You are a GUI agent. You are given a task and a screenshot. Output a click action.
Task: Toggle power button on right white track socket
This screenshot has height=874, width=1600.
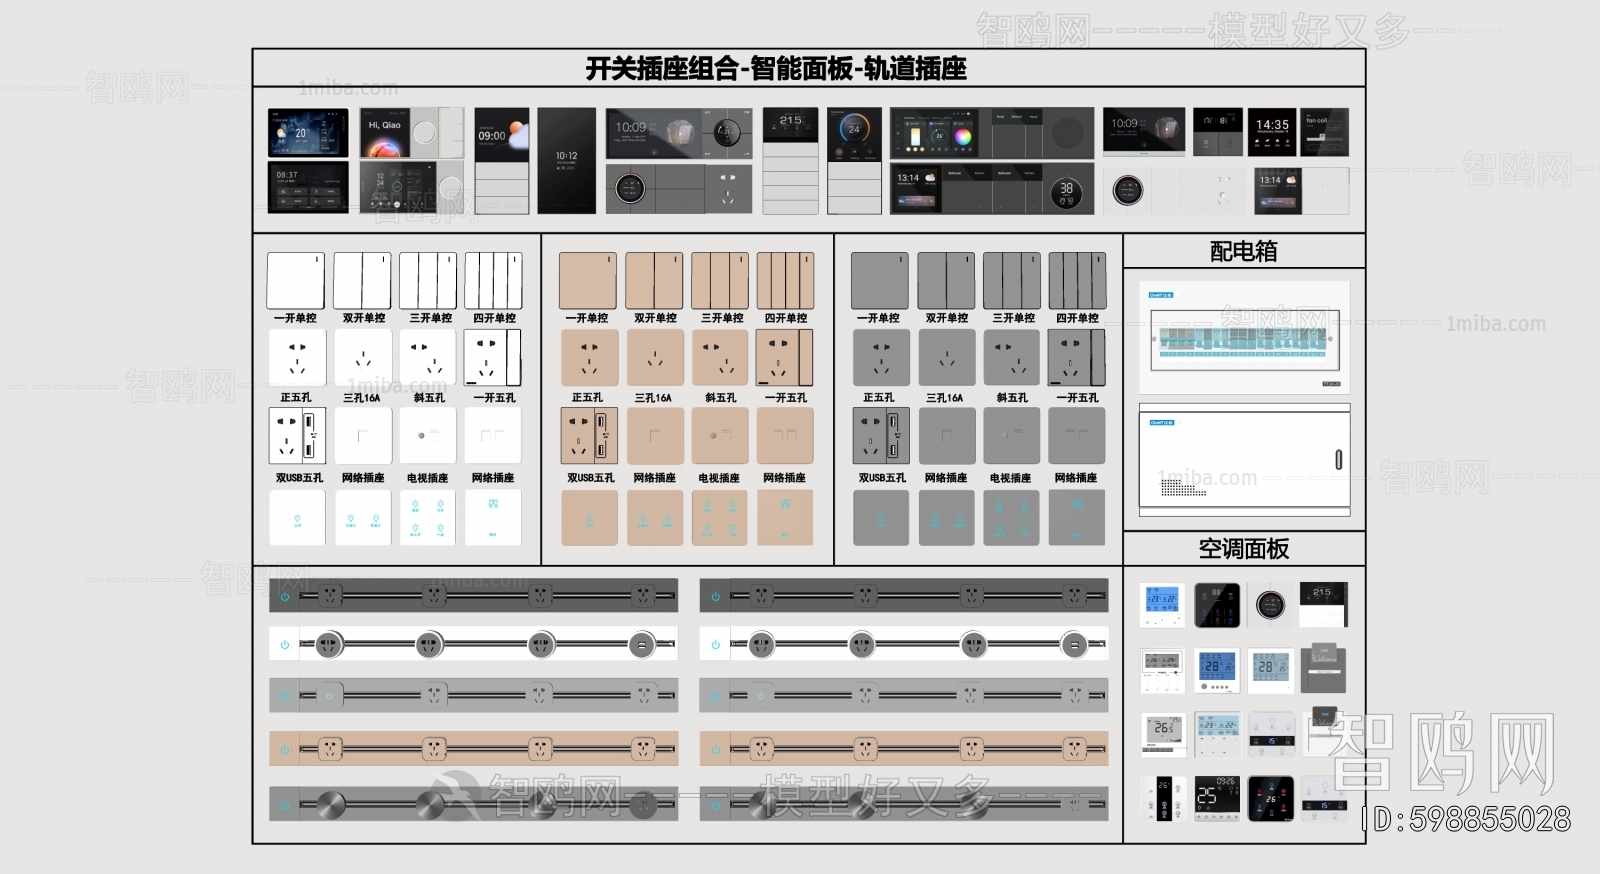pyautogui.click(x=715, y=645)
